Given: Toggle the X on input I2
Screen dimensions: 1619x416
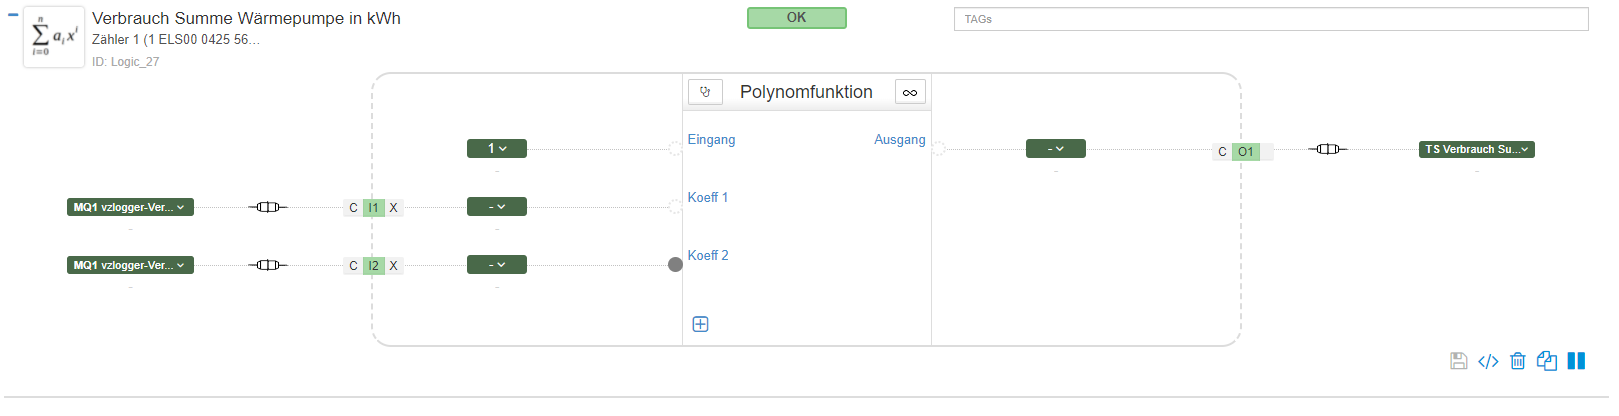Looking at the screenshot, I should tap(394, 266).
